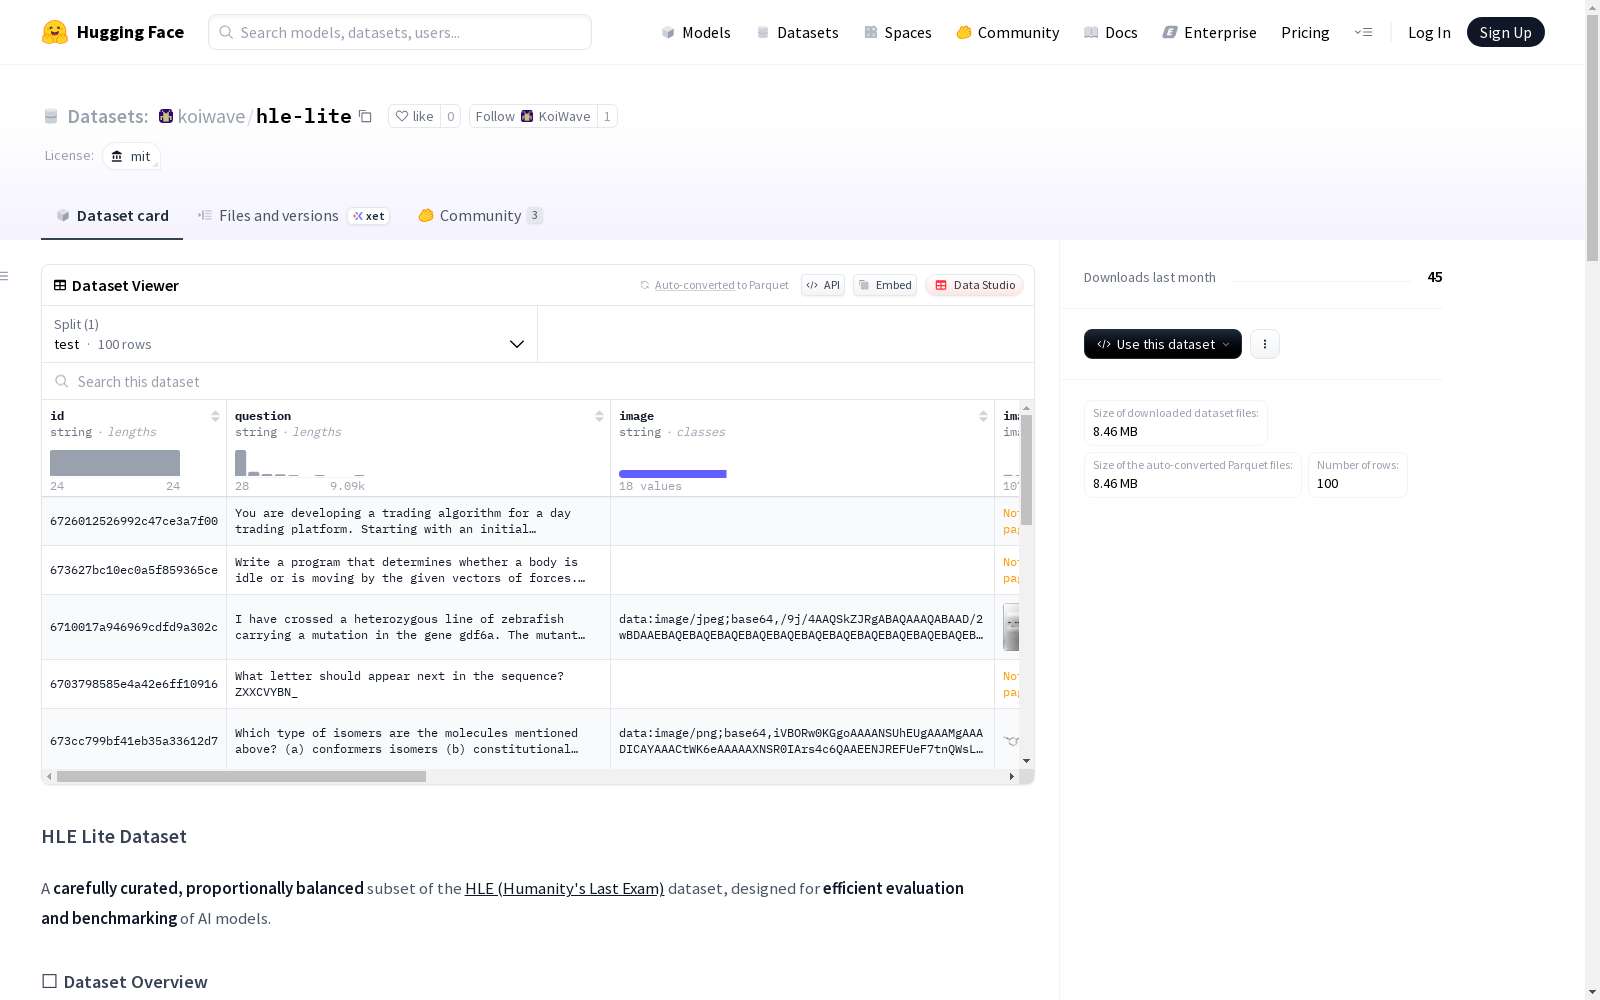Select row id 673627bc10ec0a5f859365ce
This screenshot has width=1600, height=1000.
134,570
